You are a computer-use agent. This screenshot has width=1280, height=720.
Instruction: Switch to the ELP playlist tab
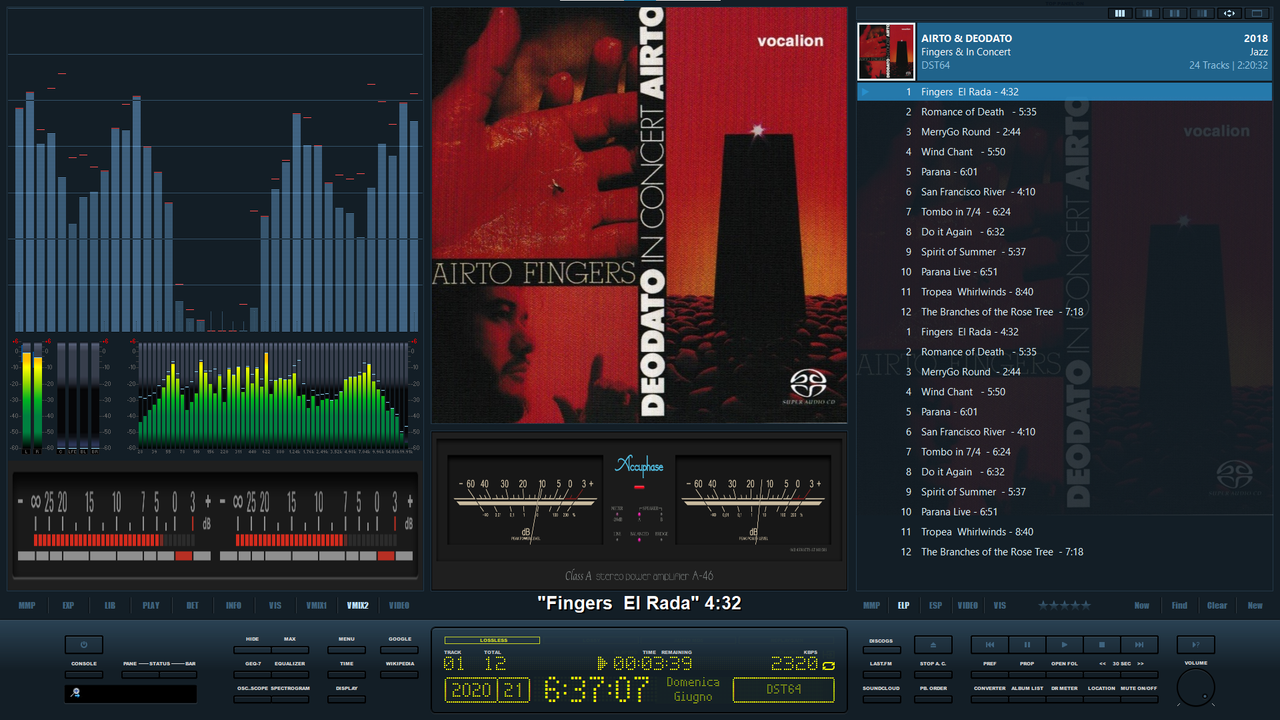click(903, 605)
